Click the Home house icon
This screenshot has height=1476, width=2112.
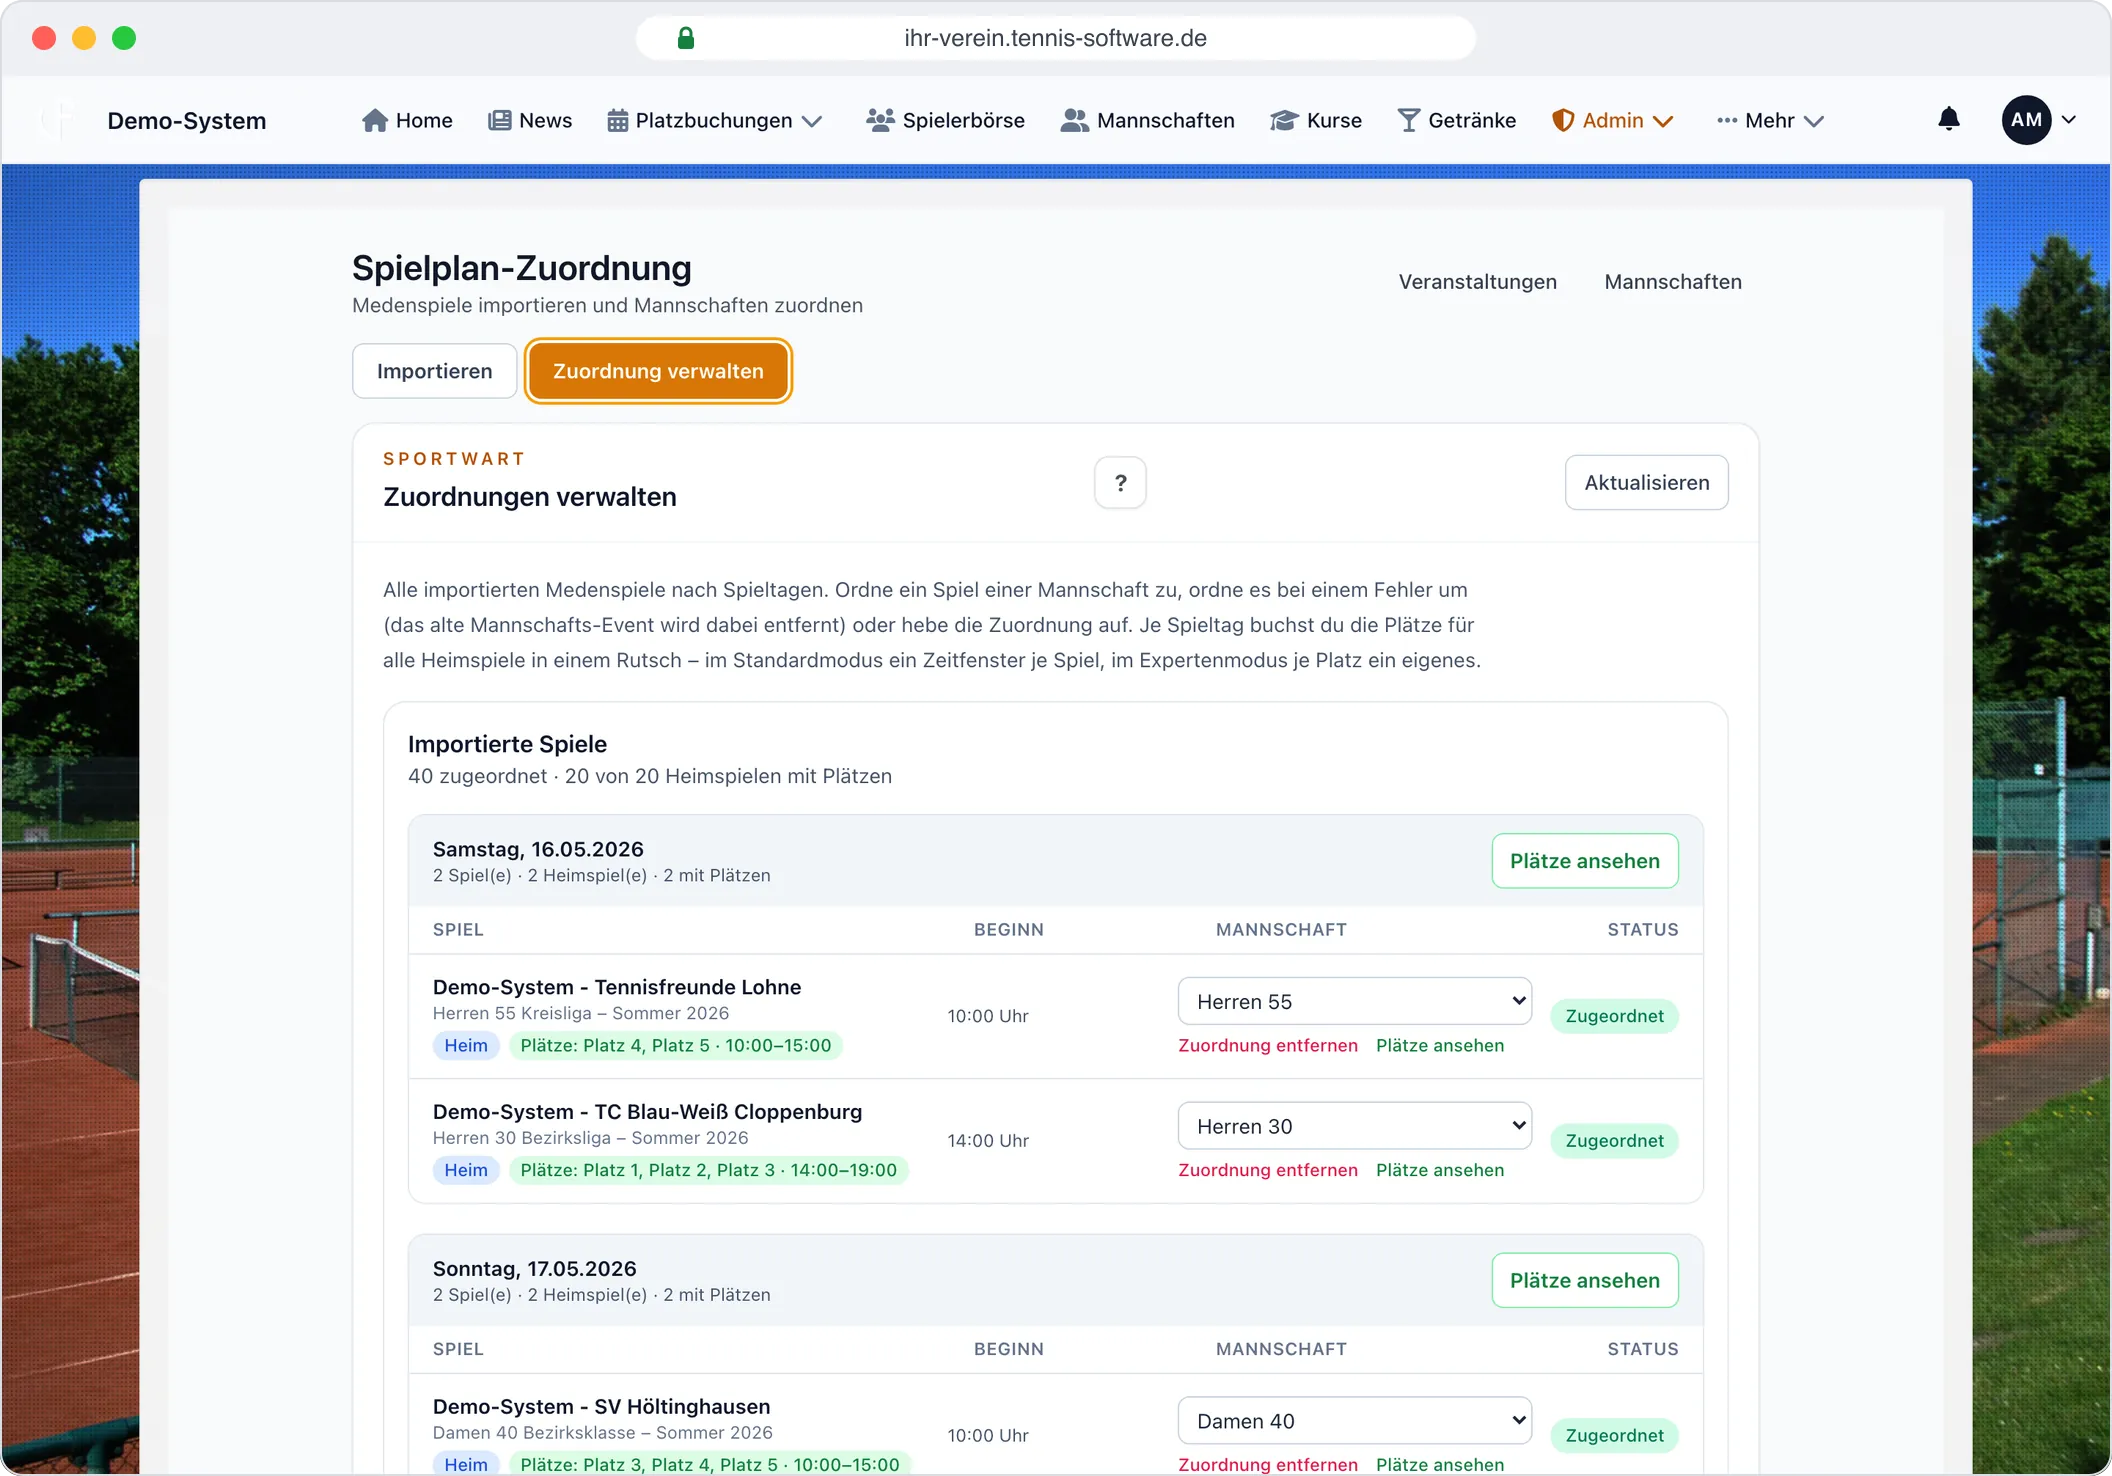point(375,121)
